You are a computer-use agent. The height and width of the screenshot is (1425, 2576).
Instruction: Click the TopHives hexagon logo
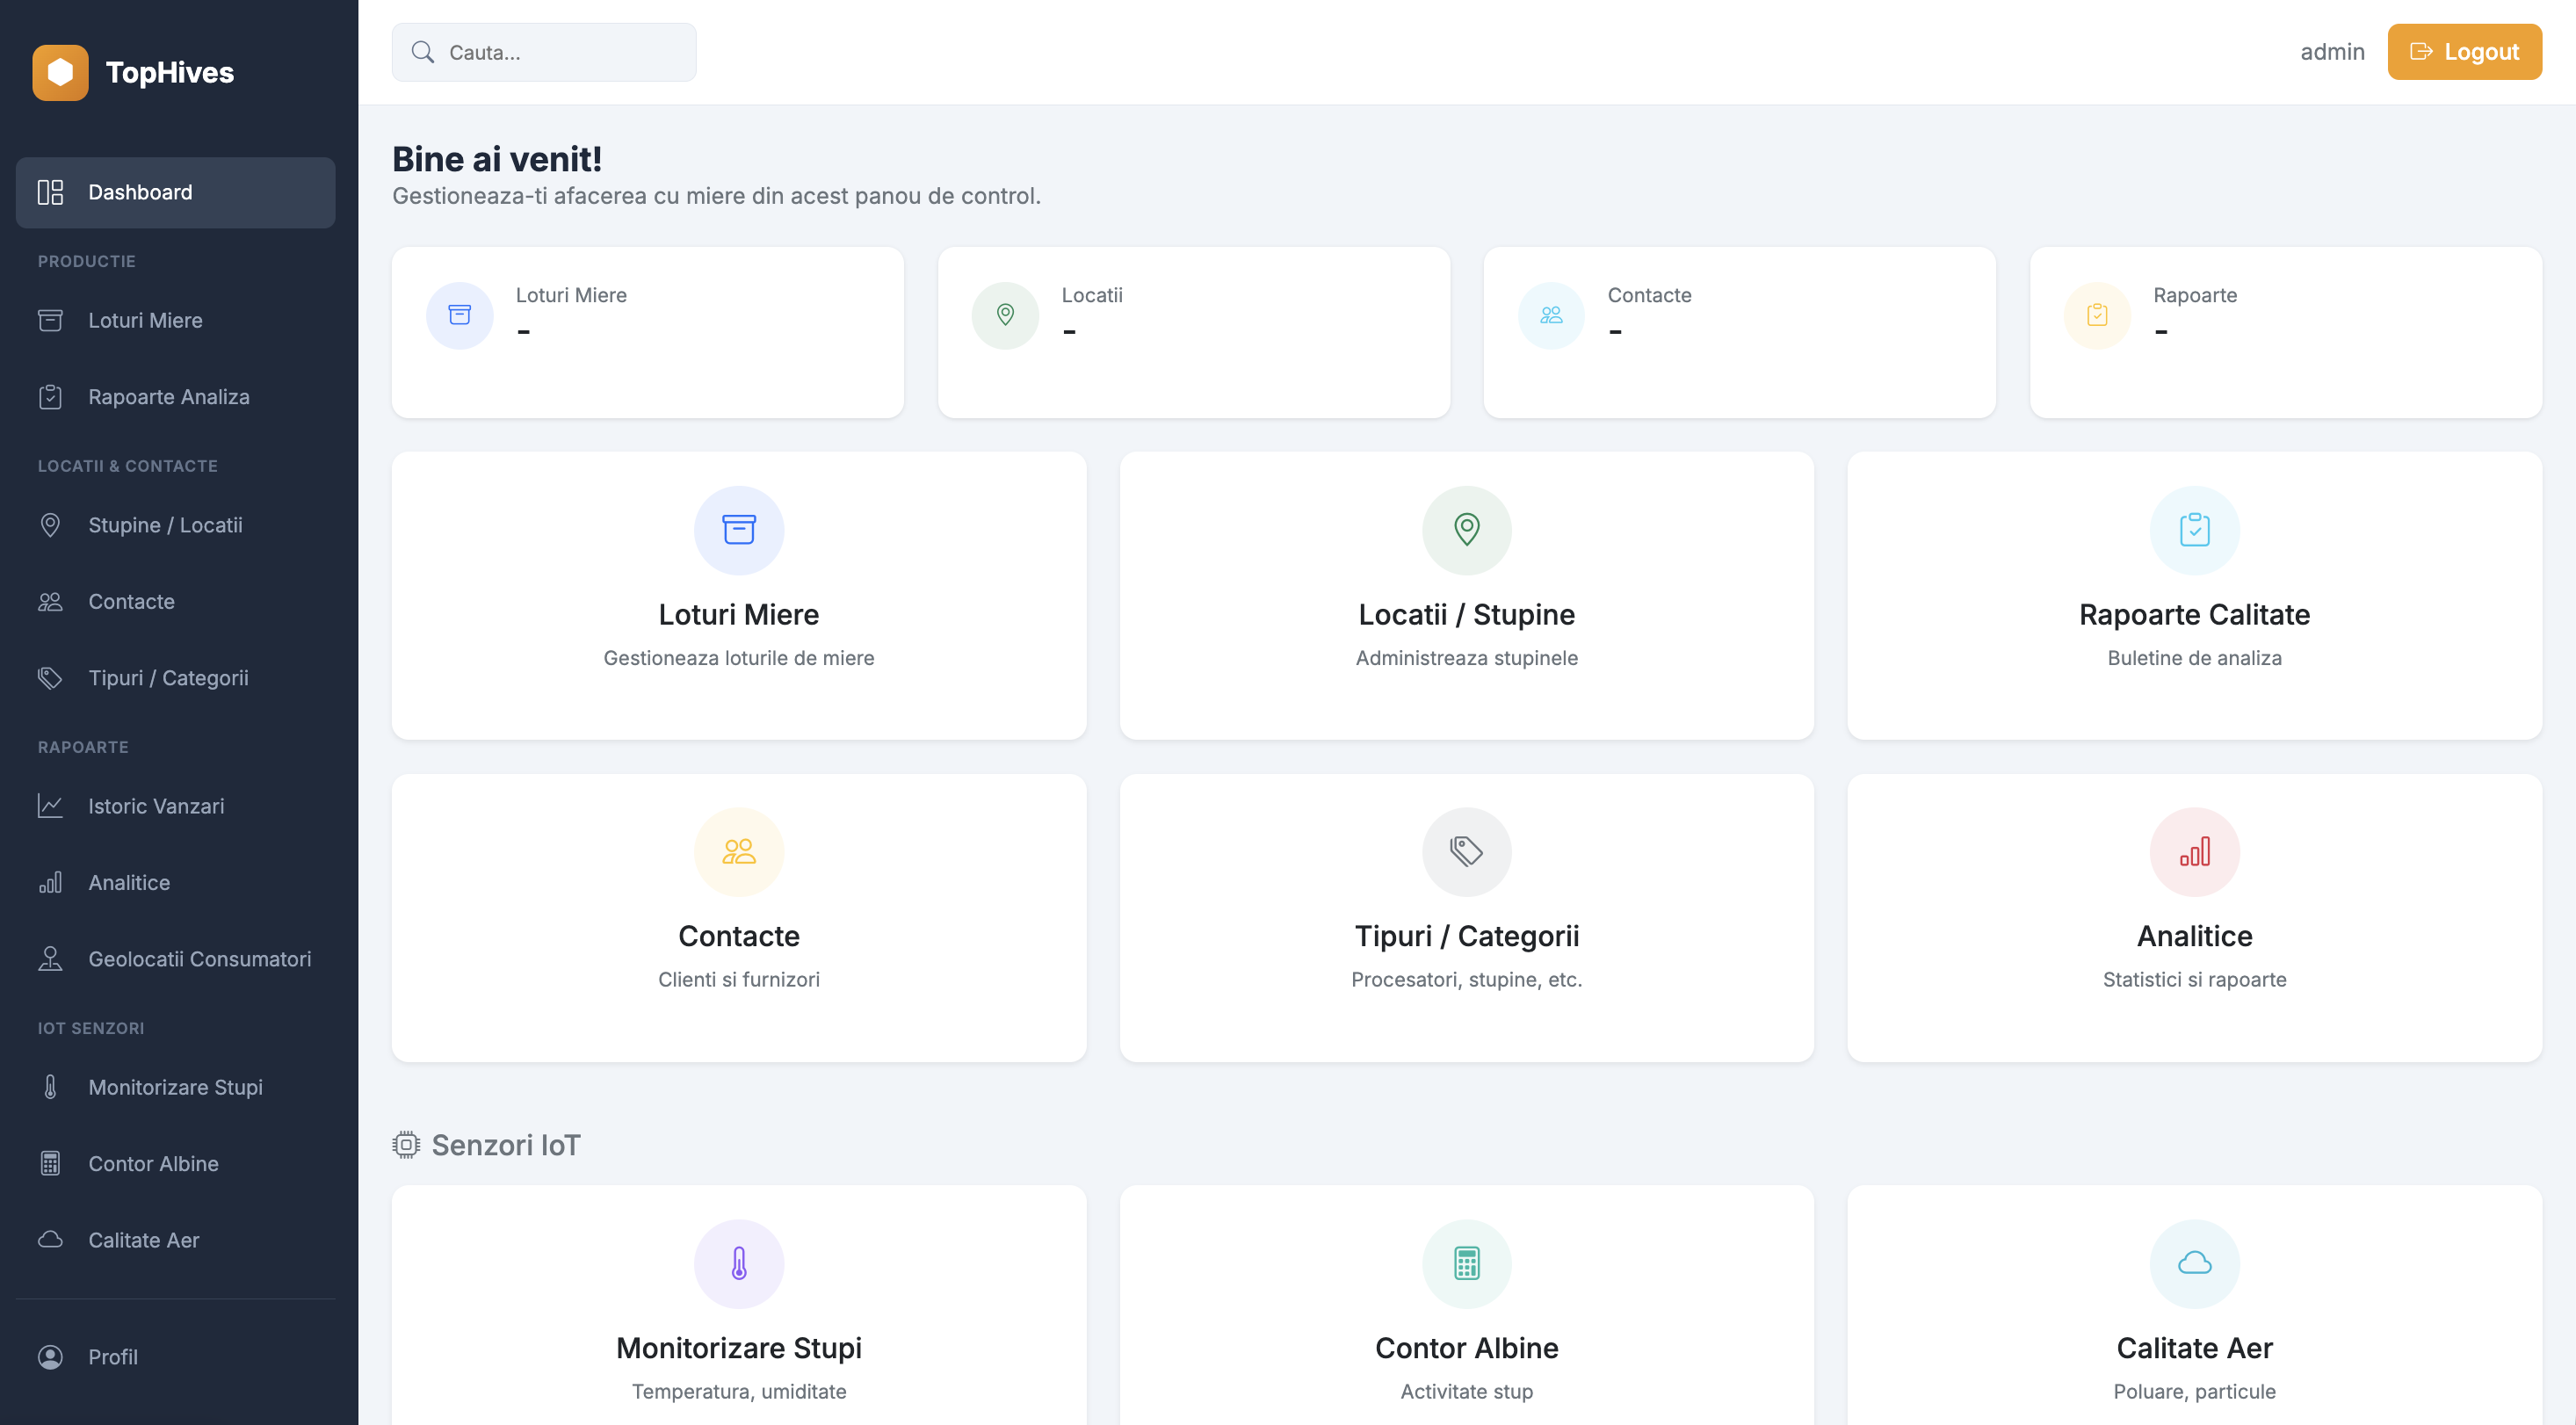(x=62, y=71)
